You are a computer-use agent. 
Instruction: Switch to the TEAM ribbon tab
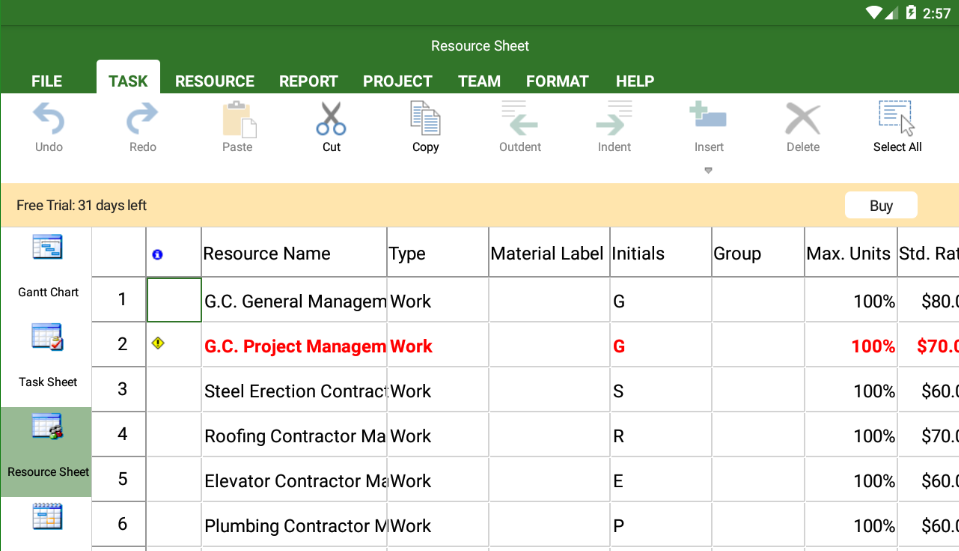(479, 81)
